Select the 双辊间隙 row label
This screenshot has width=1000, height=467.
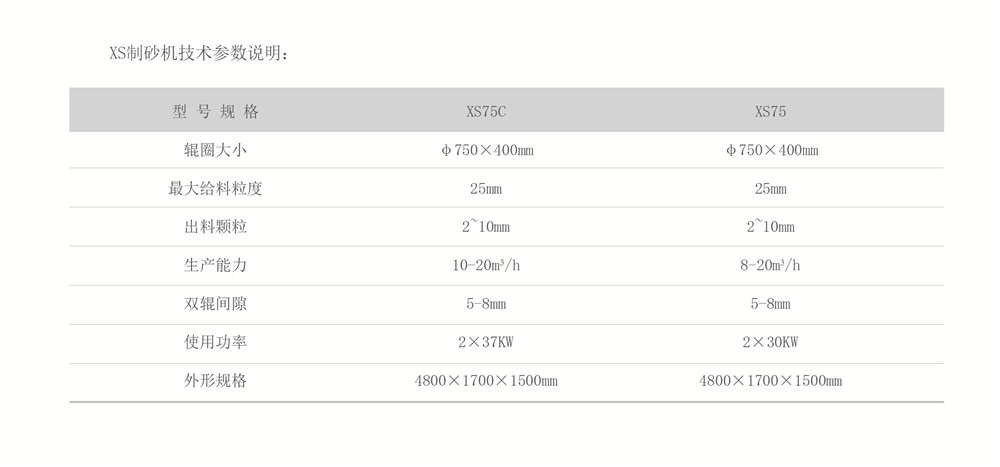coord(215,304)
